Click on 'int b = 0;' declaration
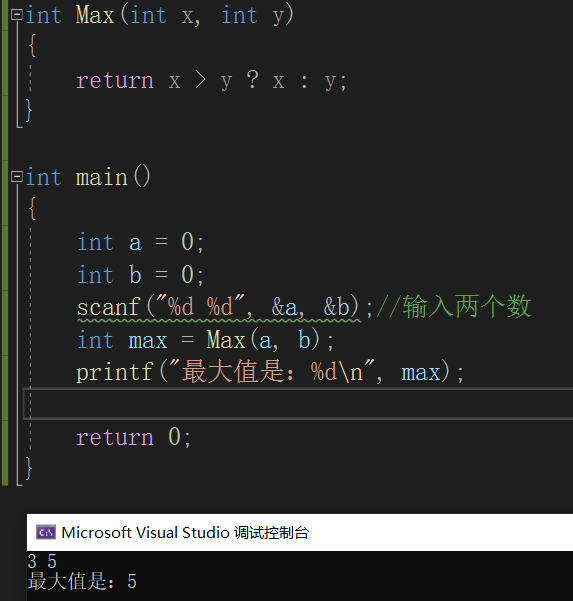The width and height of the screenshot is (573, 601). pyautogui.click(x=140, y=275)
